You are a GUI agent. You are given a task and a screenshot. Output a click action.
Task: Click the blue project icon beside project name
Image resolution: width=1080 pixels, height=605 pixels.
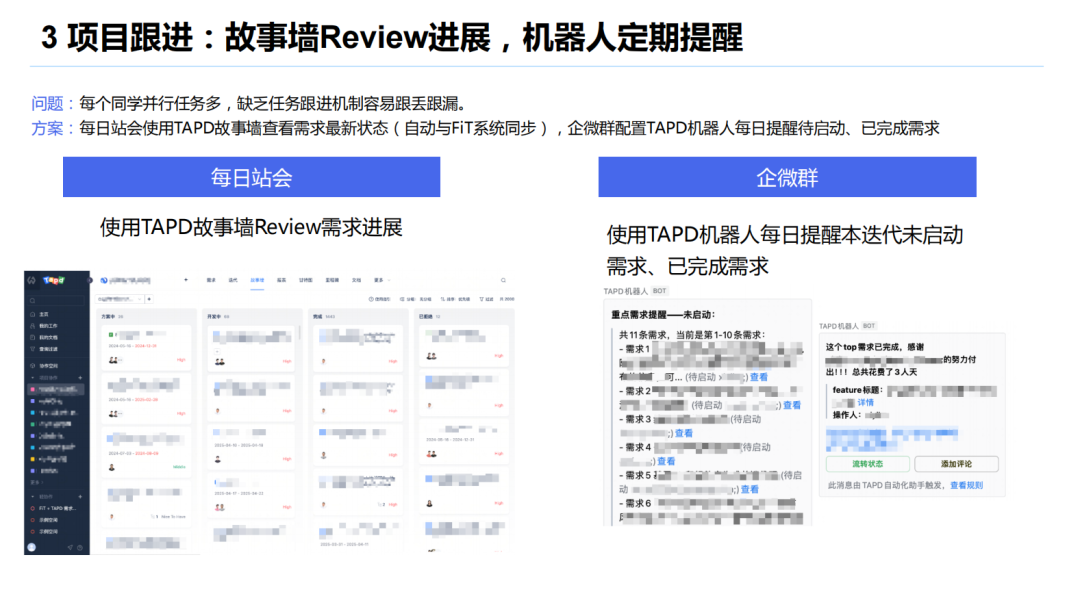tap(104, 280)
